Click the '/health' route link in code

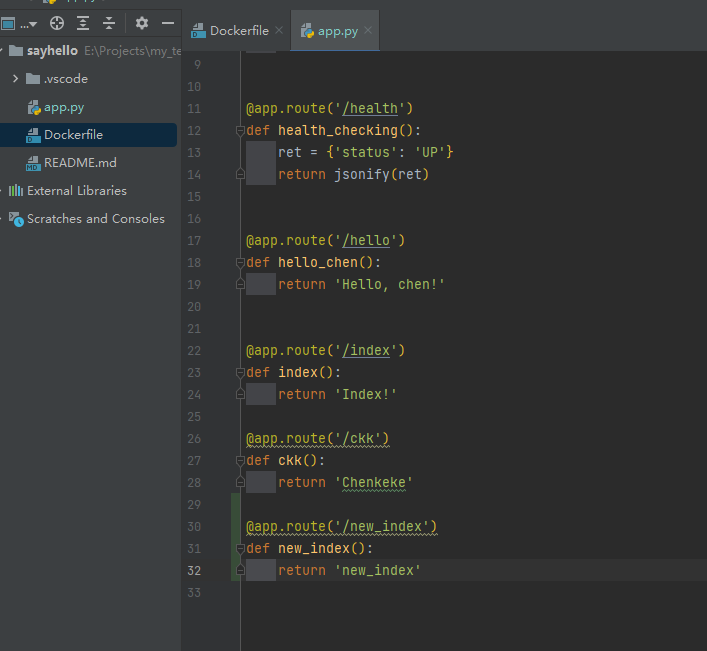pyautogui.click(x=370, y=108)
